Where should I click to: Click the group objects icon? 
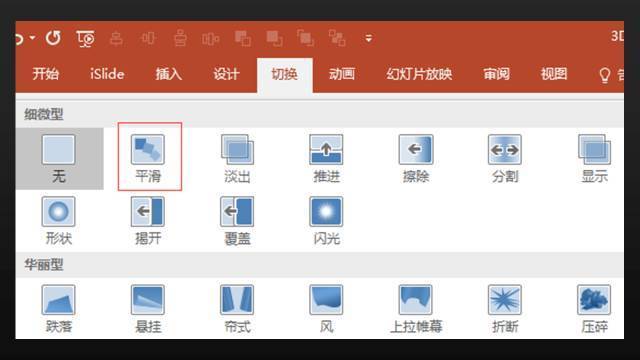point(305,39)
